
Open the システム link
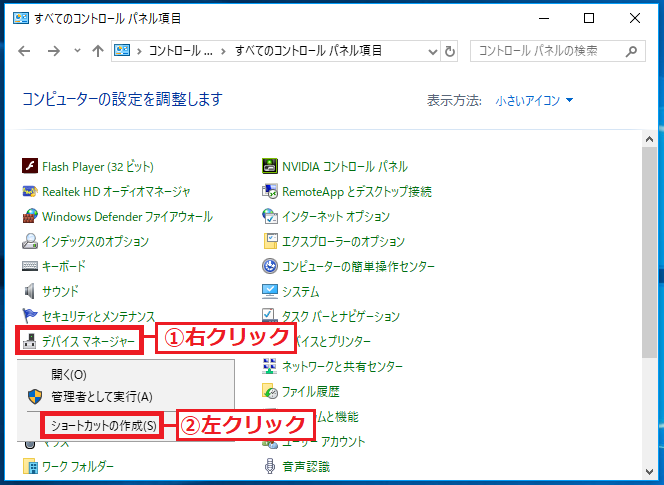(301, 291)
